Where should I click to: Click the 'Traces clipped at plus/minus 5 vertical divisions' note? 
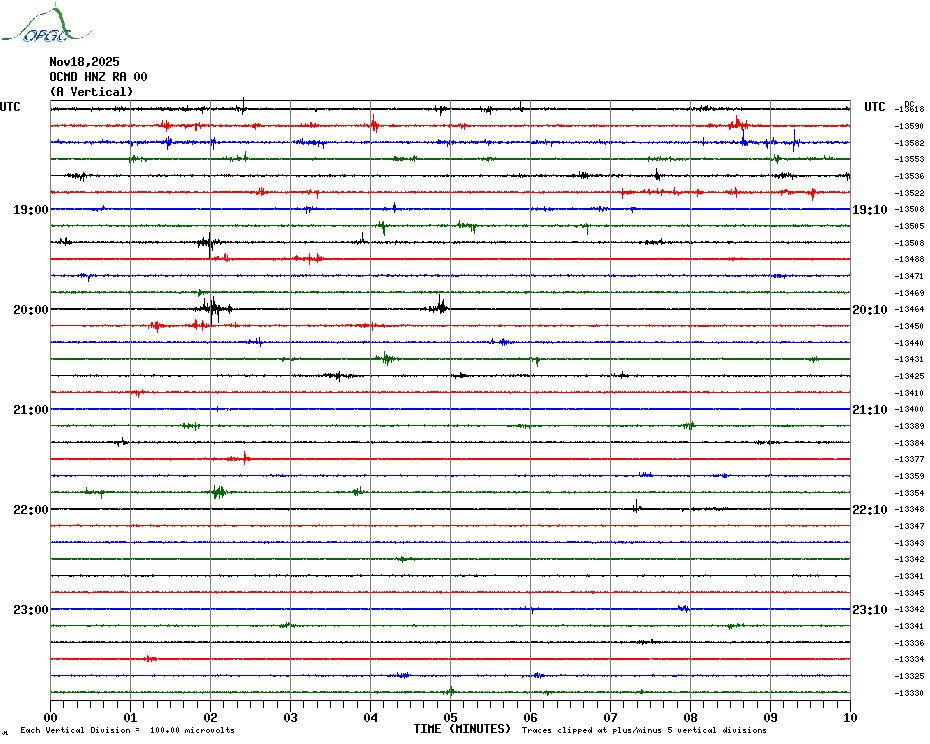644,730
